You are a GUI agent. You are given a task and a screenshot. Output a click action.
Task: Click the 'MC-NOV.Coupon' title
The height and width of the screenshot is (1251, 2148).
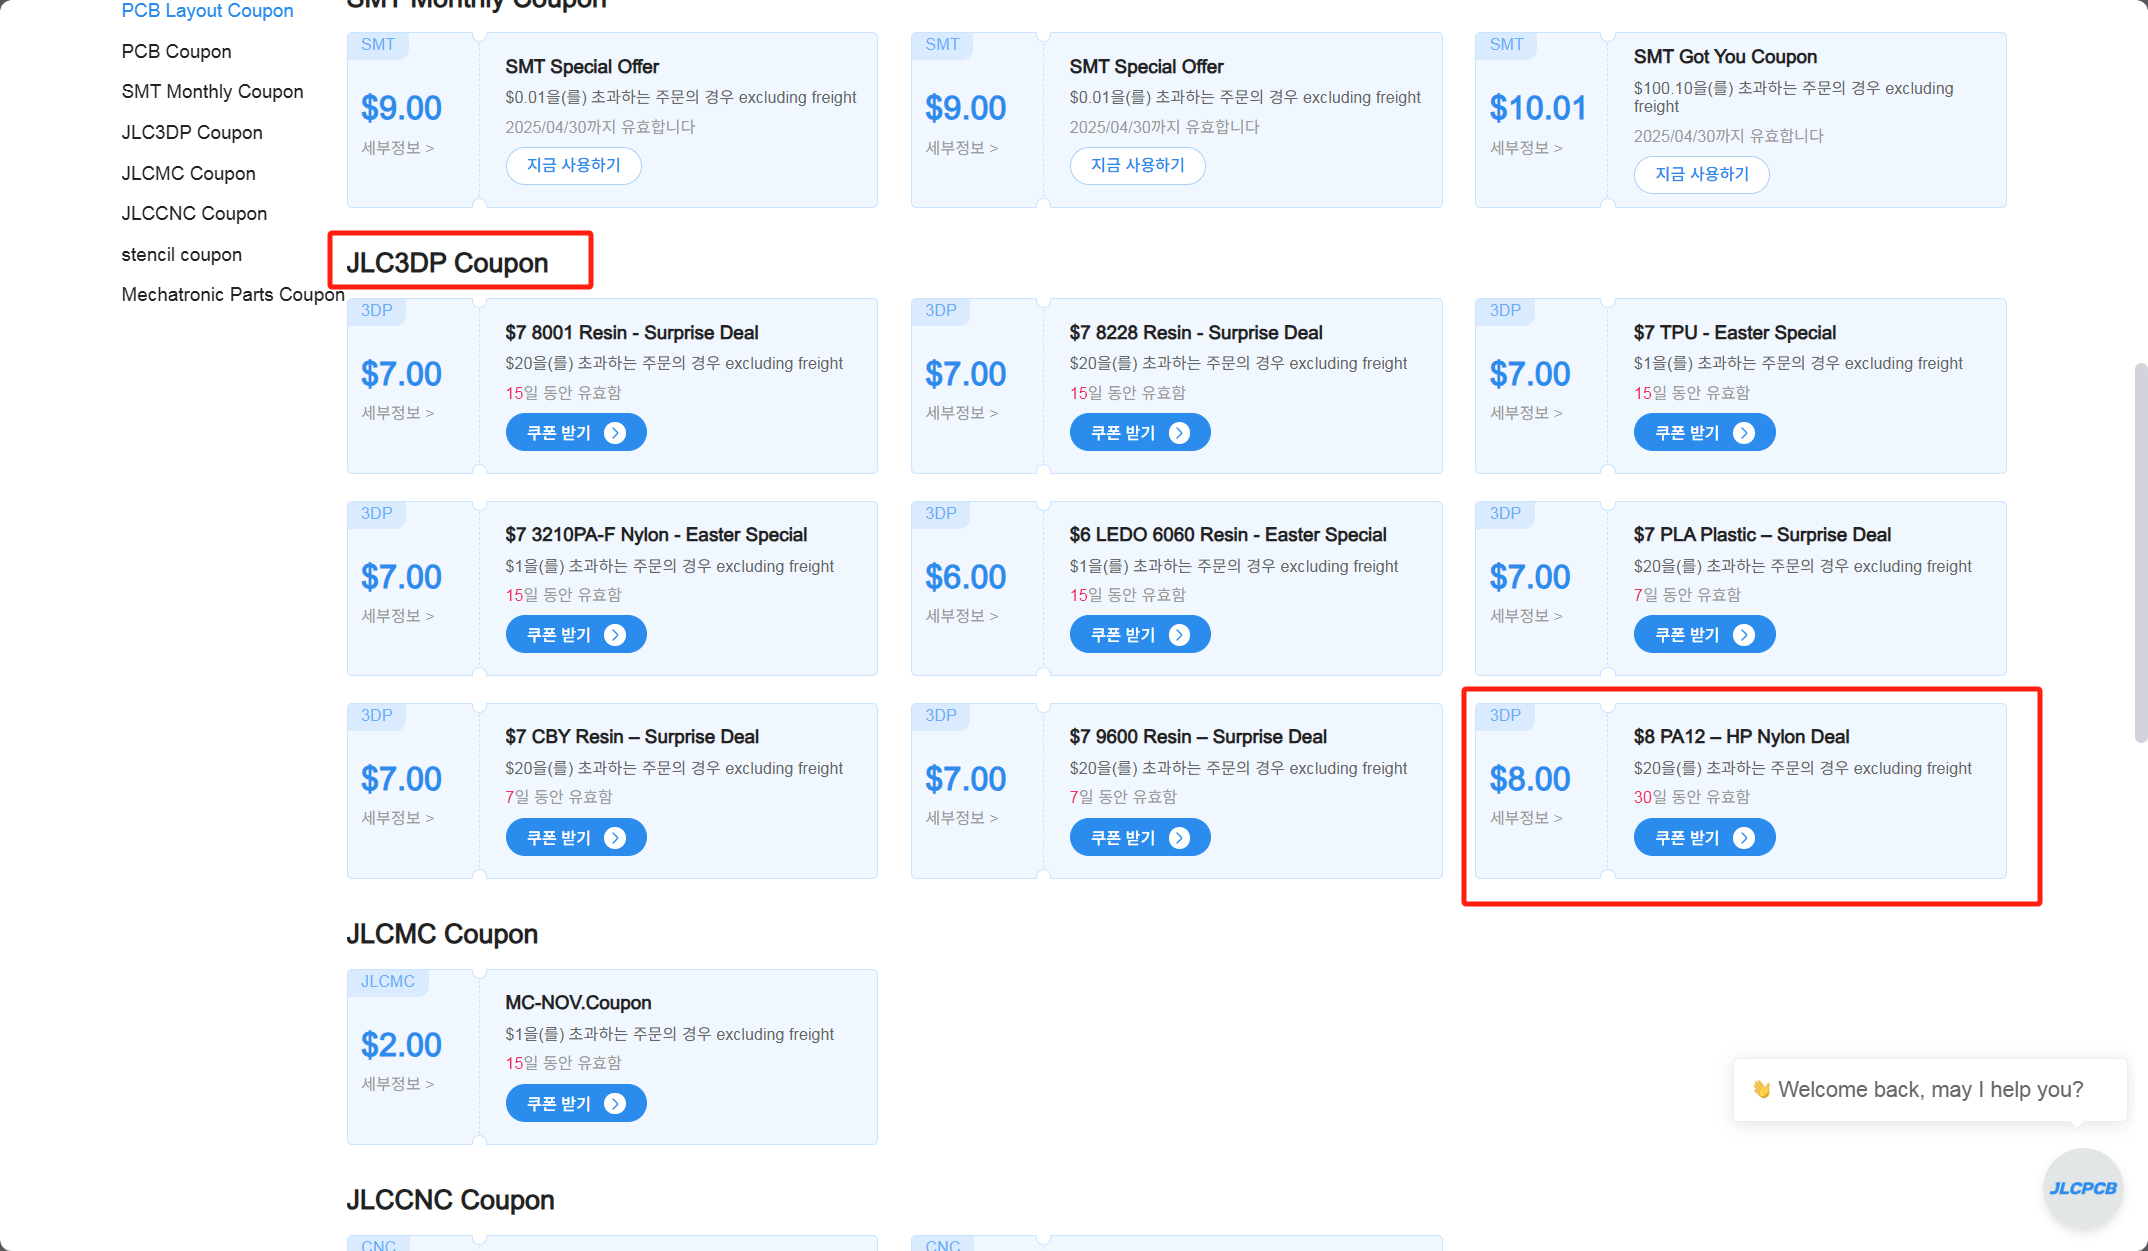click(578, 1003)
